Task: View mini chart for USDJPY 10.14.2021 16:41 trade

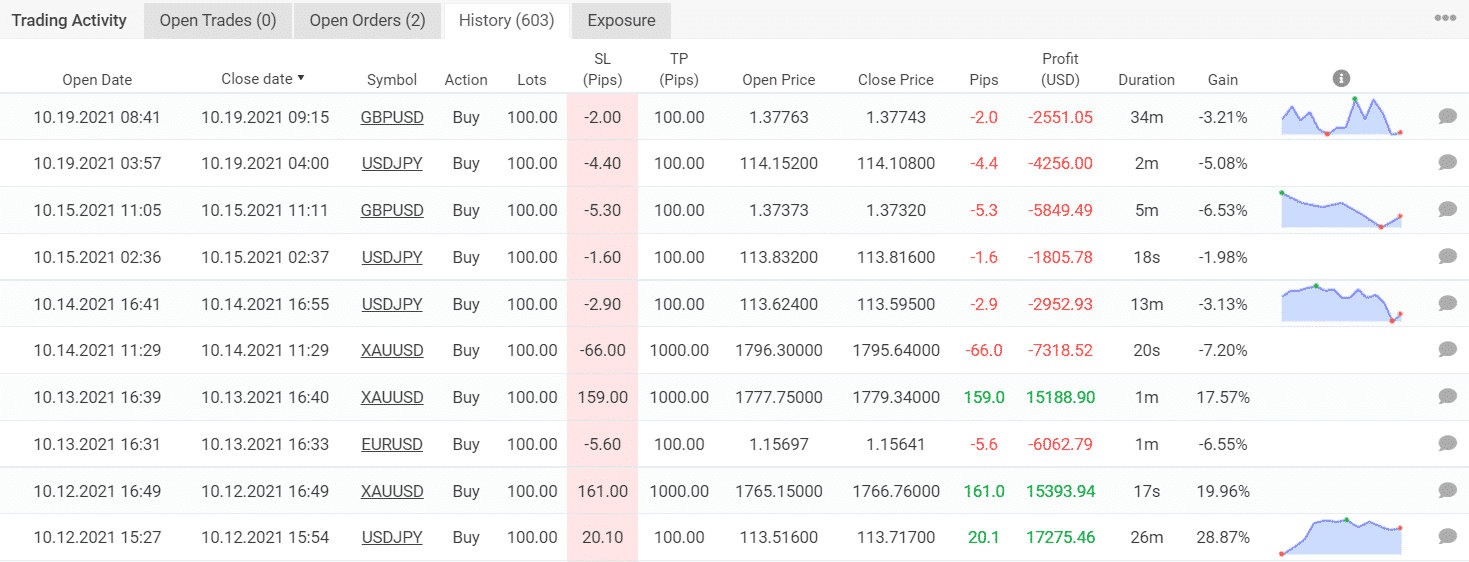Action: [x=1341, y=303]
